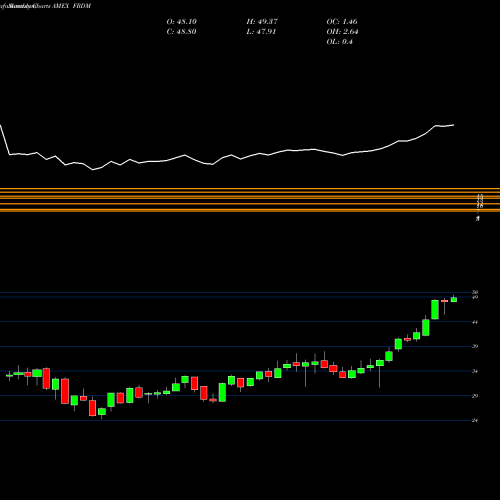Click the 44 price axis label
Screen dimensions: 500x500
(475, 322)
